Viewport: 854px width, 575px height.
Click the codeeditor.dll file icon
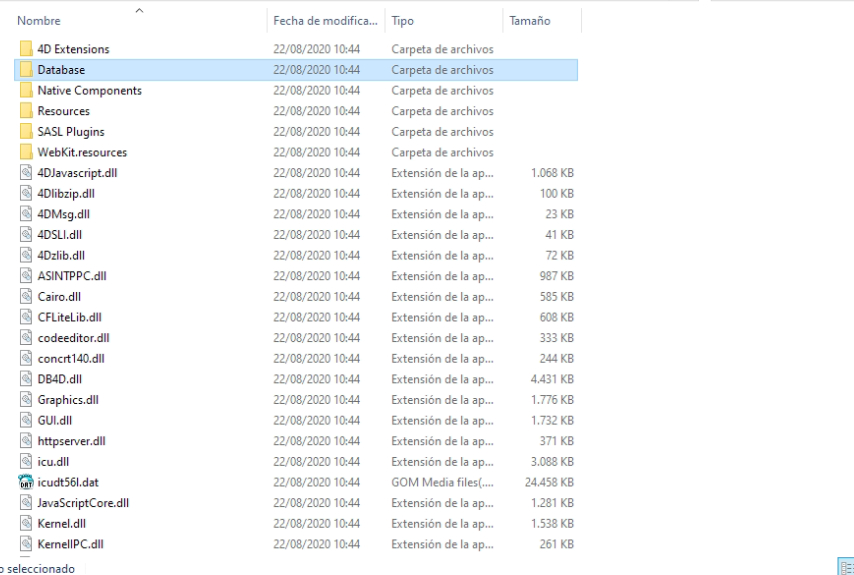(x=26, y=338)
